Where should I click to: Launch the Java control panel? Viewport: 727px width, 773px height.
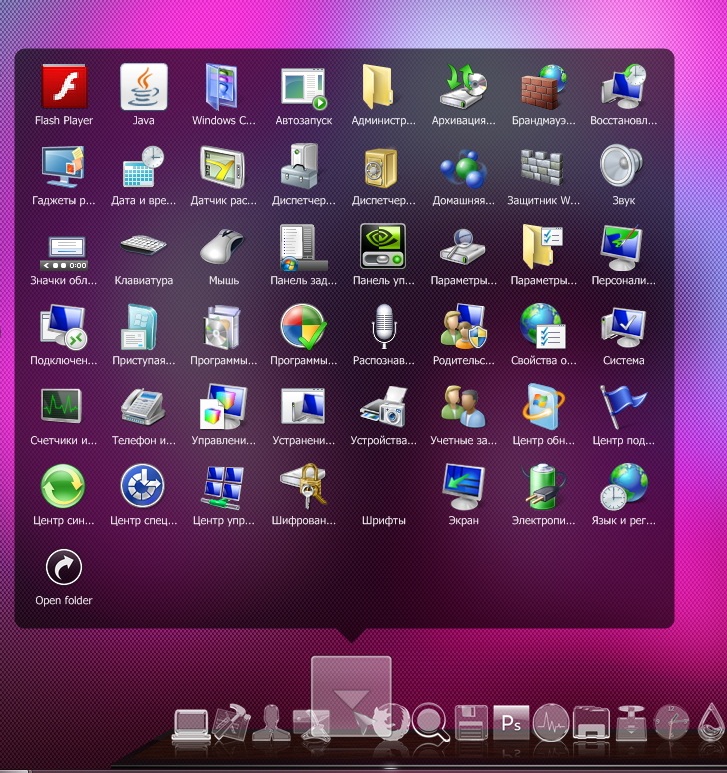pos(143,88)
